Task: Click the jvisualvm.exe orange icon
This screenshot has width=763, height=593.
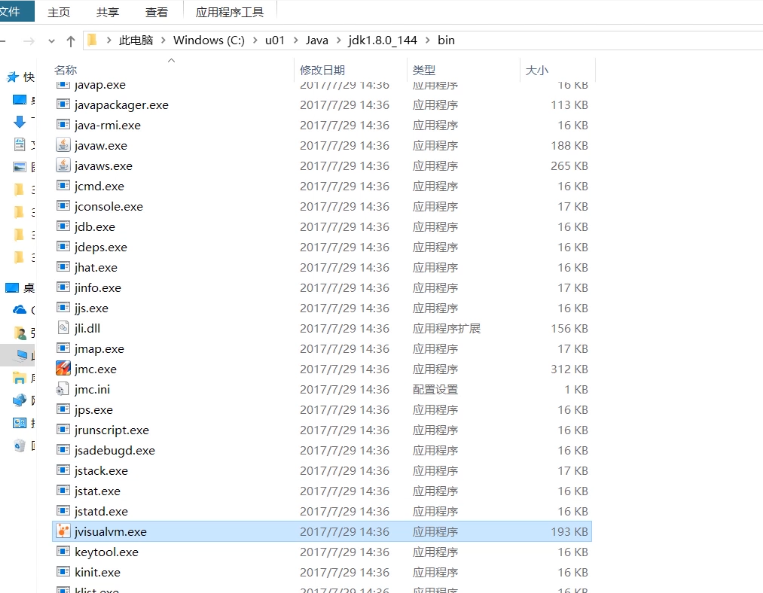Action: click(x=63, y=531)
